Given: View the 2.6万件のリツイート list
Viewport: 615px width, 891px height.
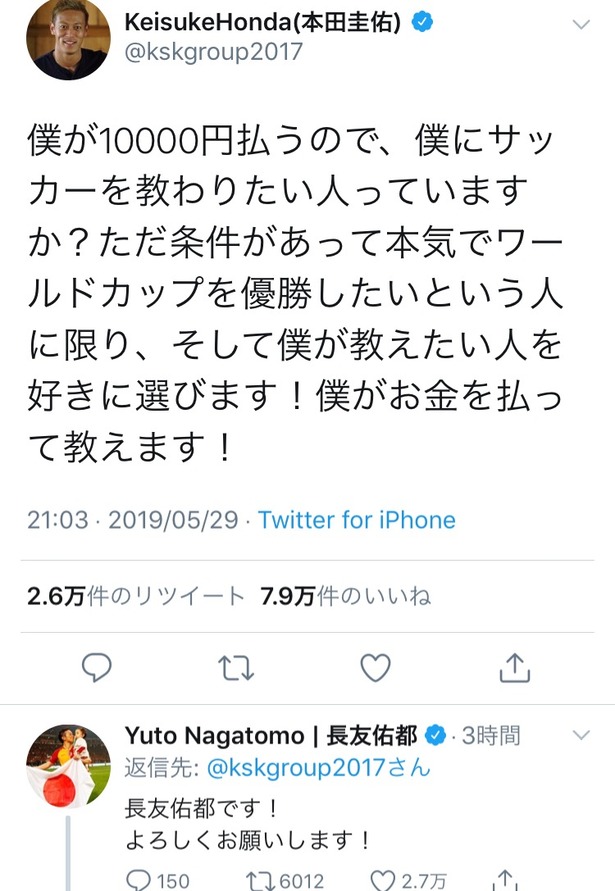Looking at the screenshot, I should (136, 596).
